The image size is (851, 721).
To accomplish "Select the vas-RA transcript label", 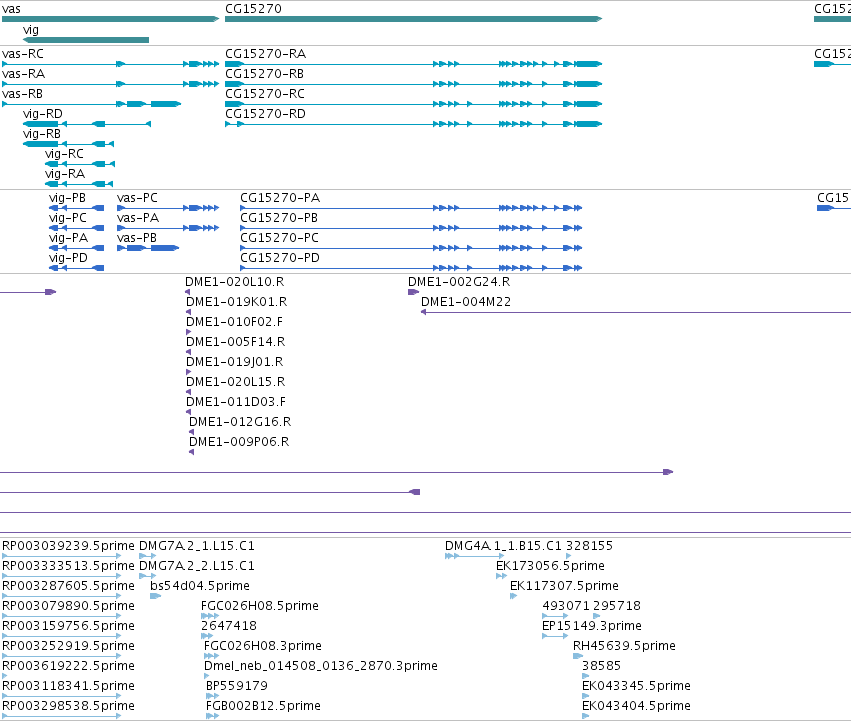I will pos(23,74).
